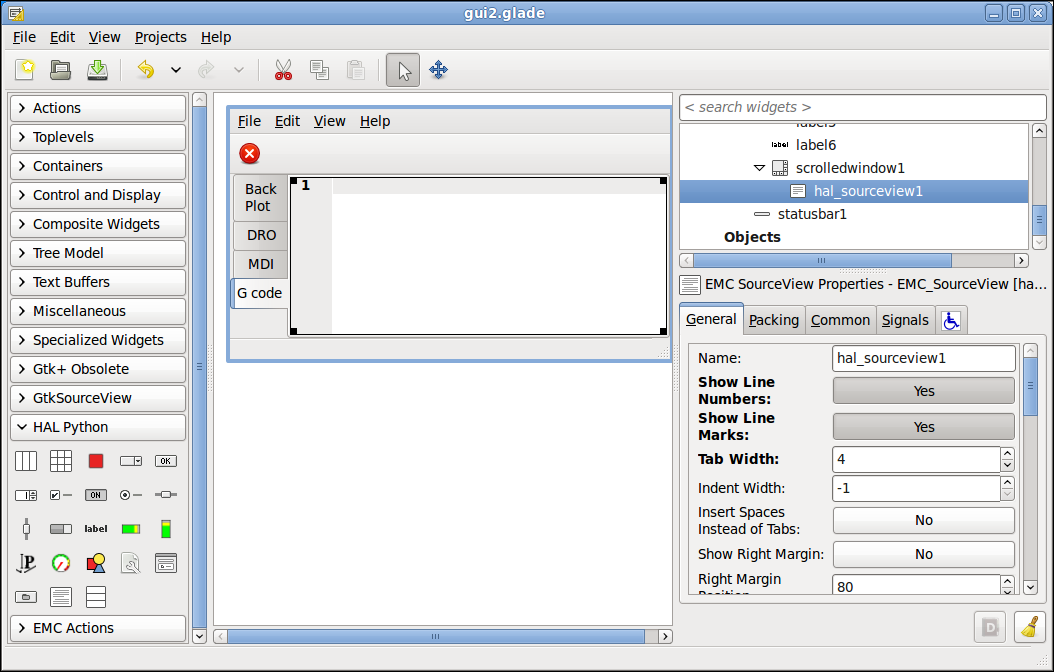Select the HAL Table grid palette widget
Screen dimensions: 1054x672
click(x=60, y=461)
